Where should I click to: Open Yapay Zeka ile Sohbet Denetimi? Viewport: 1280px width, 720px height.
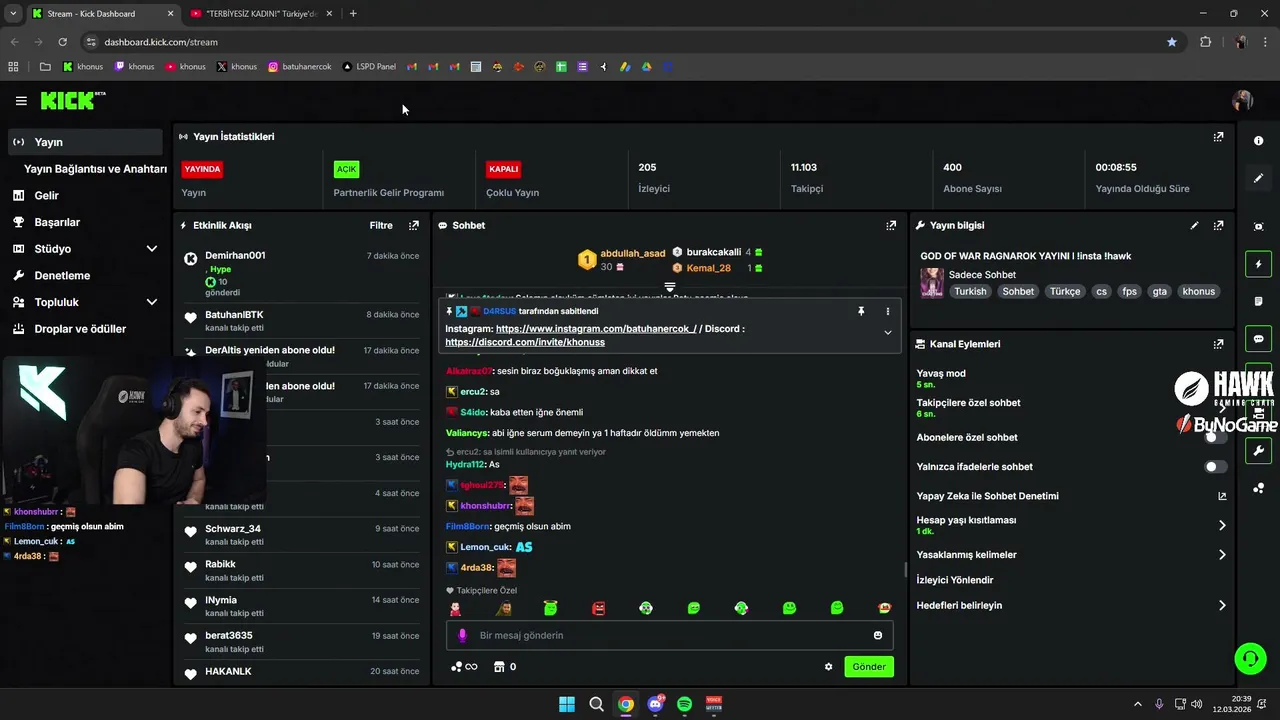click(987, 496)
